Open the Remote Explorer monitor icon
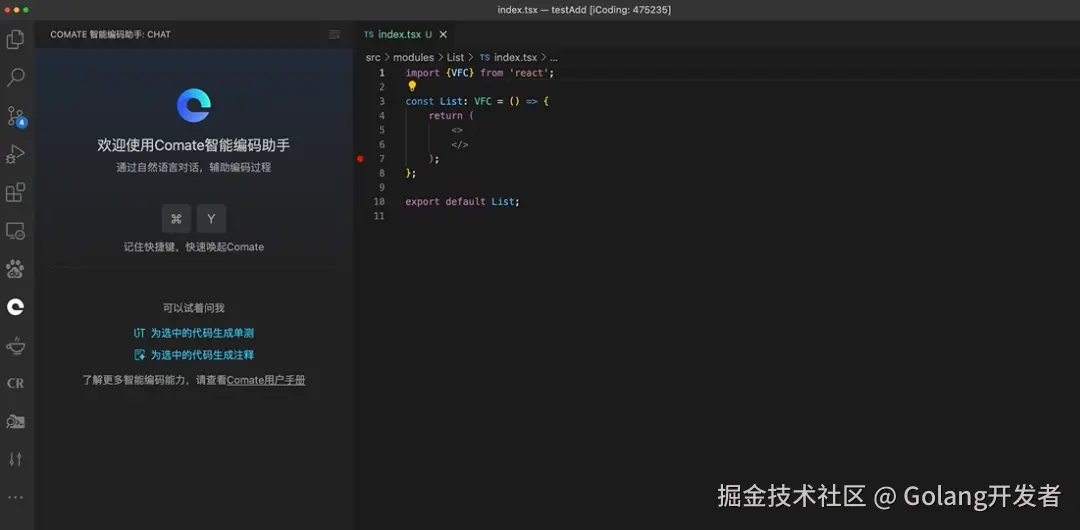 point(15,231)
